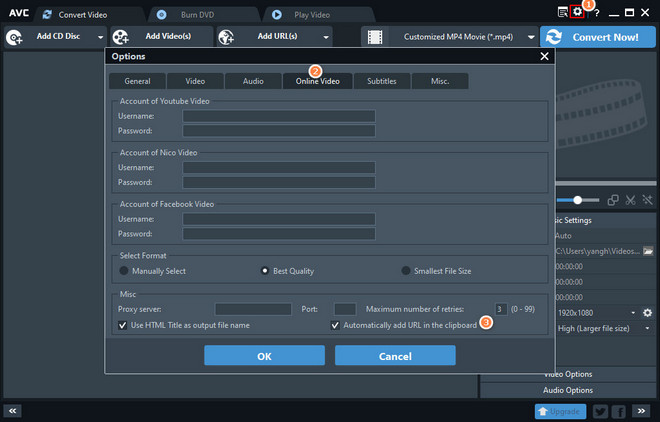Image resolution: width=660 pixels, height=422 pixels.
Task: Select the scissors cut icon
Action: point(630,200)
